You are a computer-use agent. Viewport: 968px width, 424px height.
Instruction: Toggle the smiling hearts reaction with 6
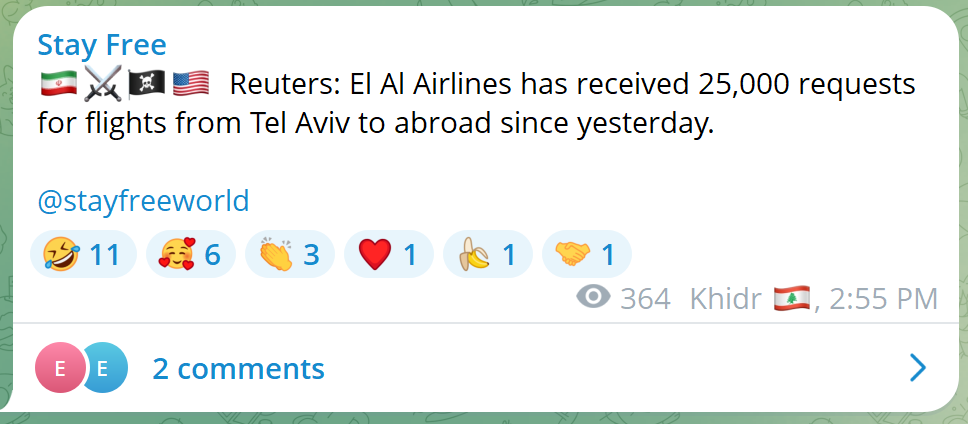pos(191,254)
